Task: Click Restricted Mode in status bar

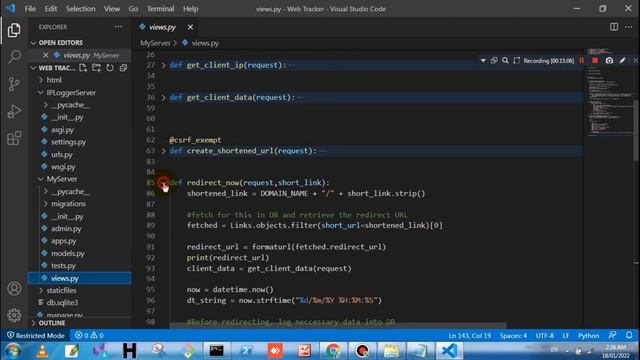Action: point(36,336)
